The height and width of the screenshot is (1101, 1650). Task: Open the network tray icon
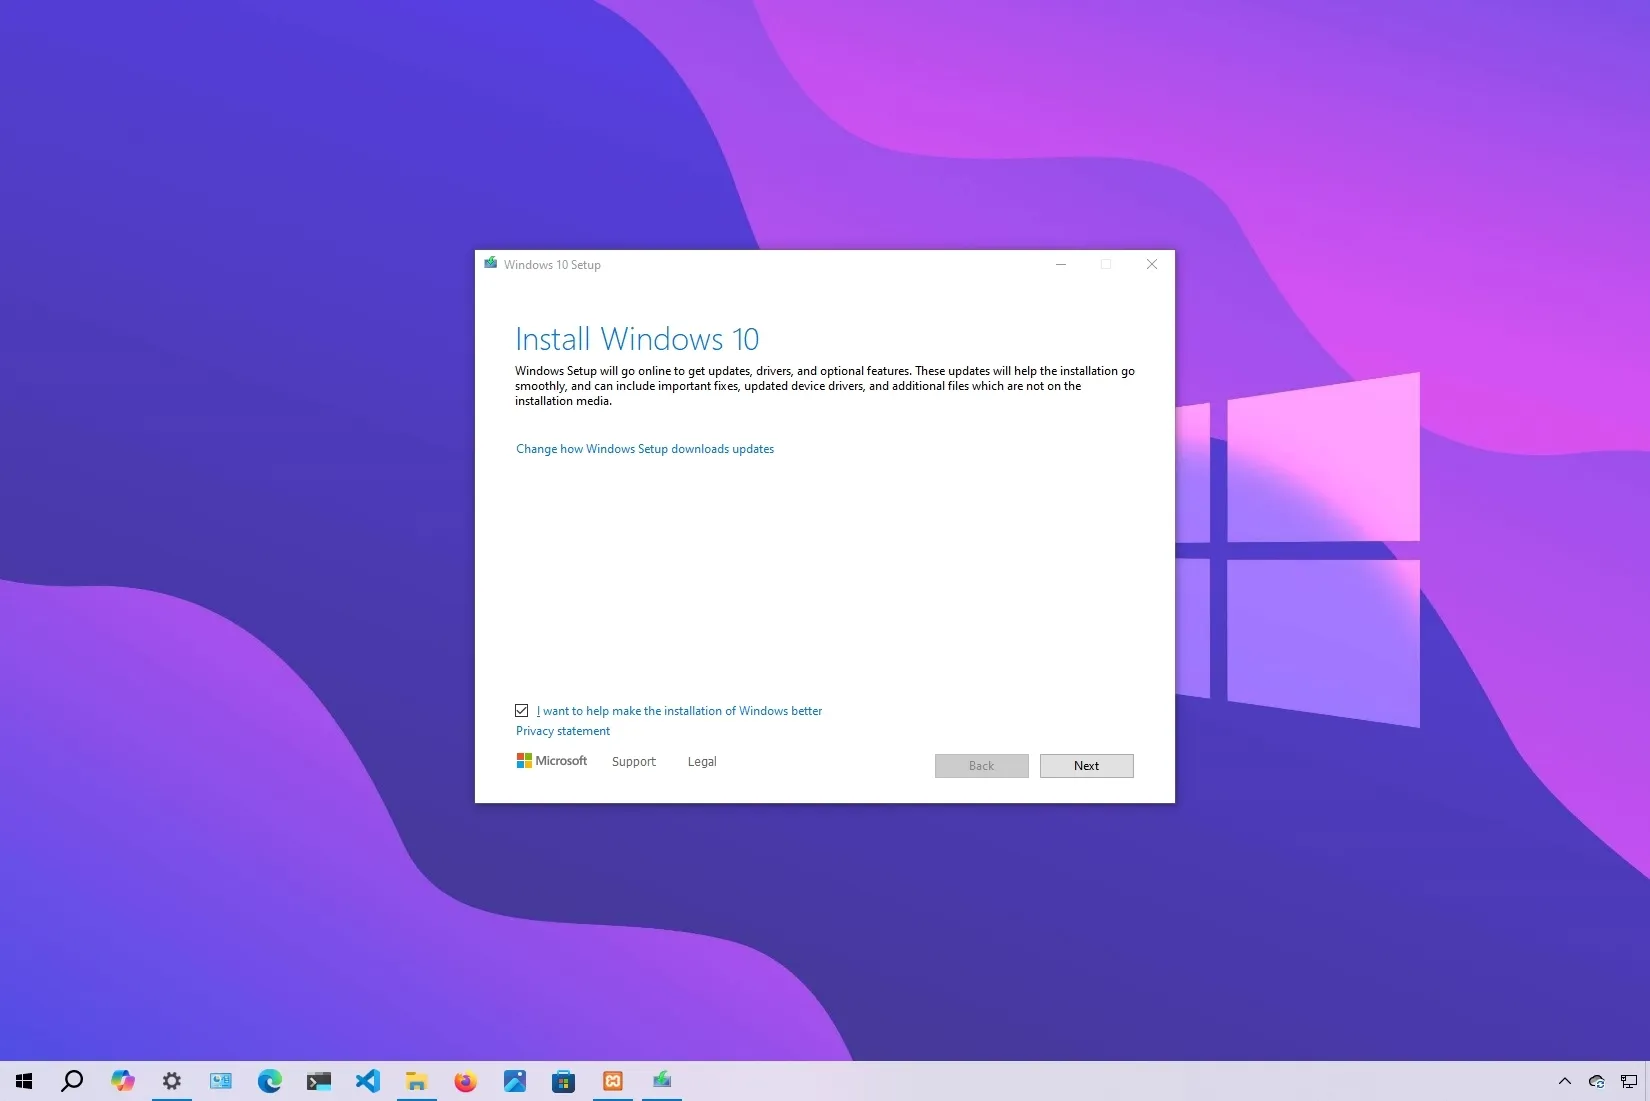1629,1081
